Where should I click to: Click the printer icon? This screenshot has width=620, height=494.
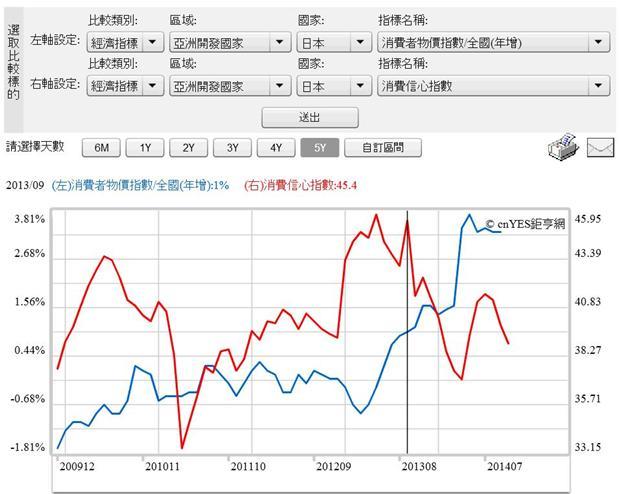tap(563, 147)
